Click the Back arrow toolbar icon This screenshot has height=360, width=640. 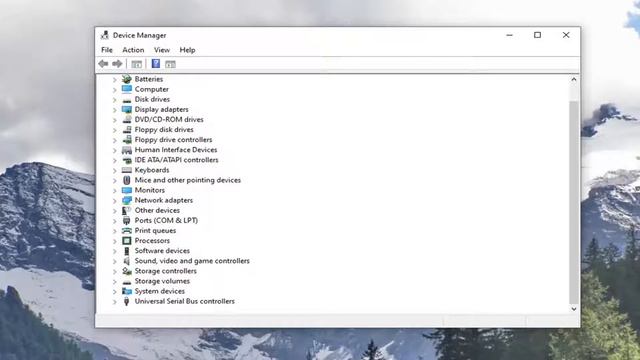[x=103, y=64]
